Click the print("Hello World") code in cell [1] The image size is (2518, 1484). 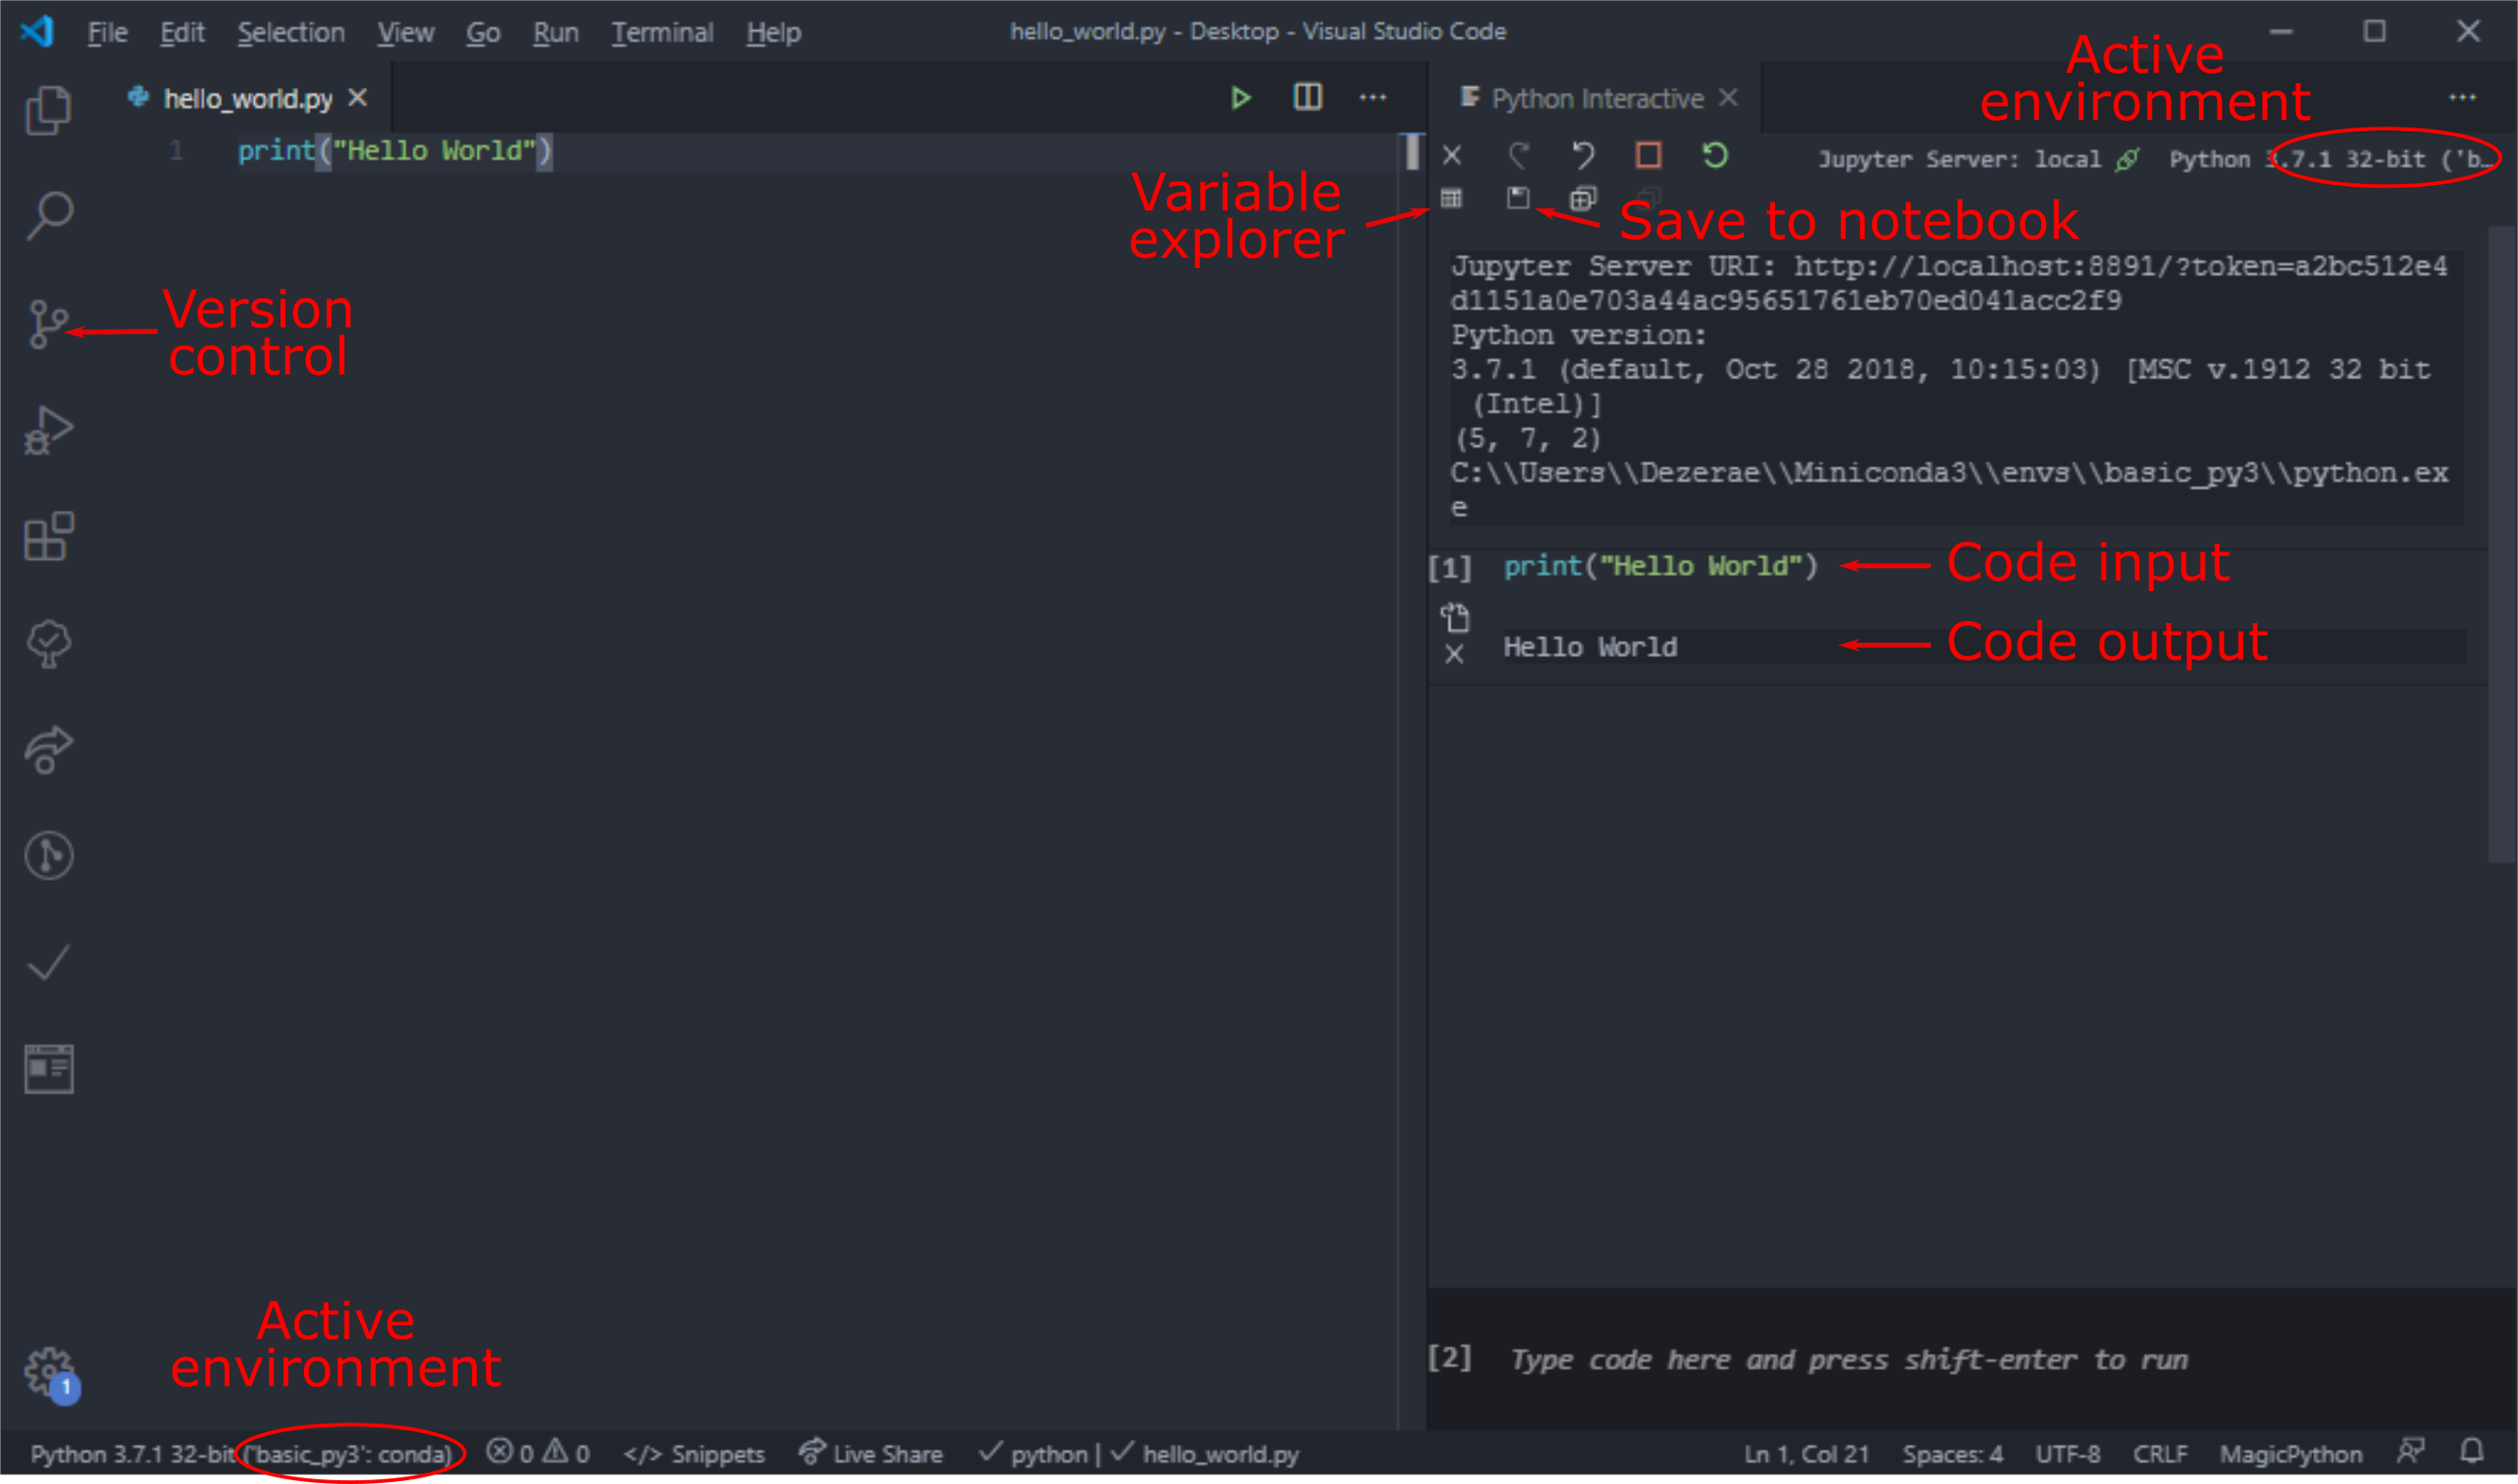coord(1660,566)
